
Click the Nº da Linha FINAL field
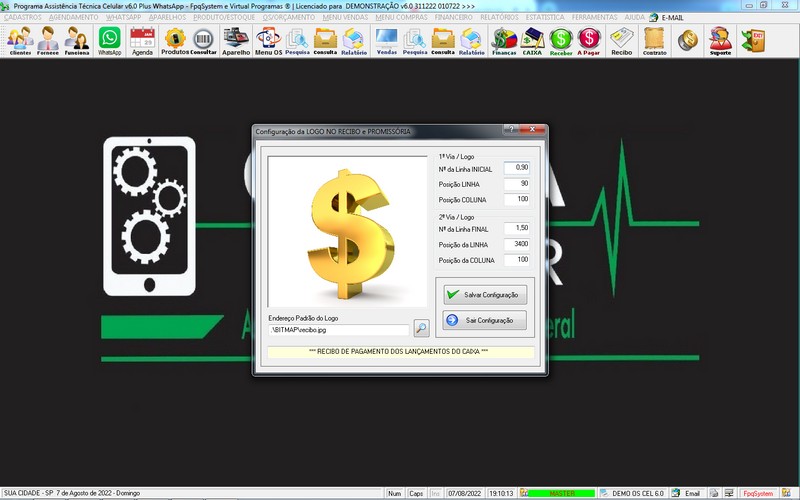(x=517, y=229)
